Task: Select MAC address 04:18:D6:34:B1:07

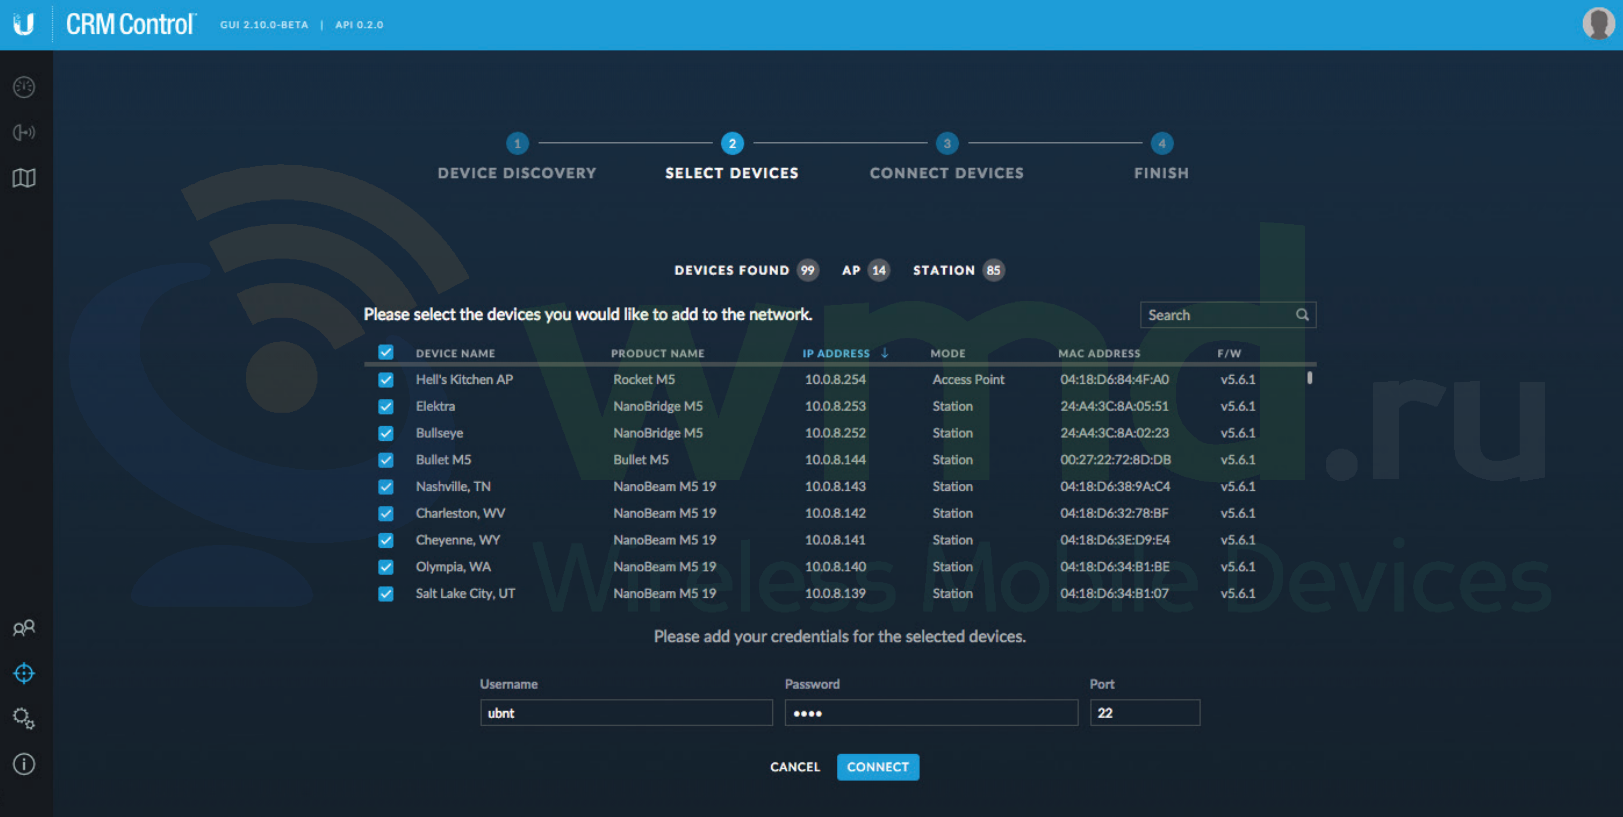Action: point(1114,594)
